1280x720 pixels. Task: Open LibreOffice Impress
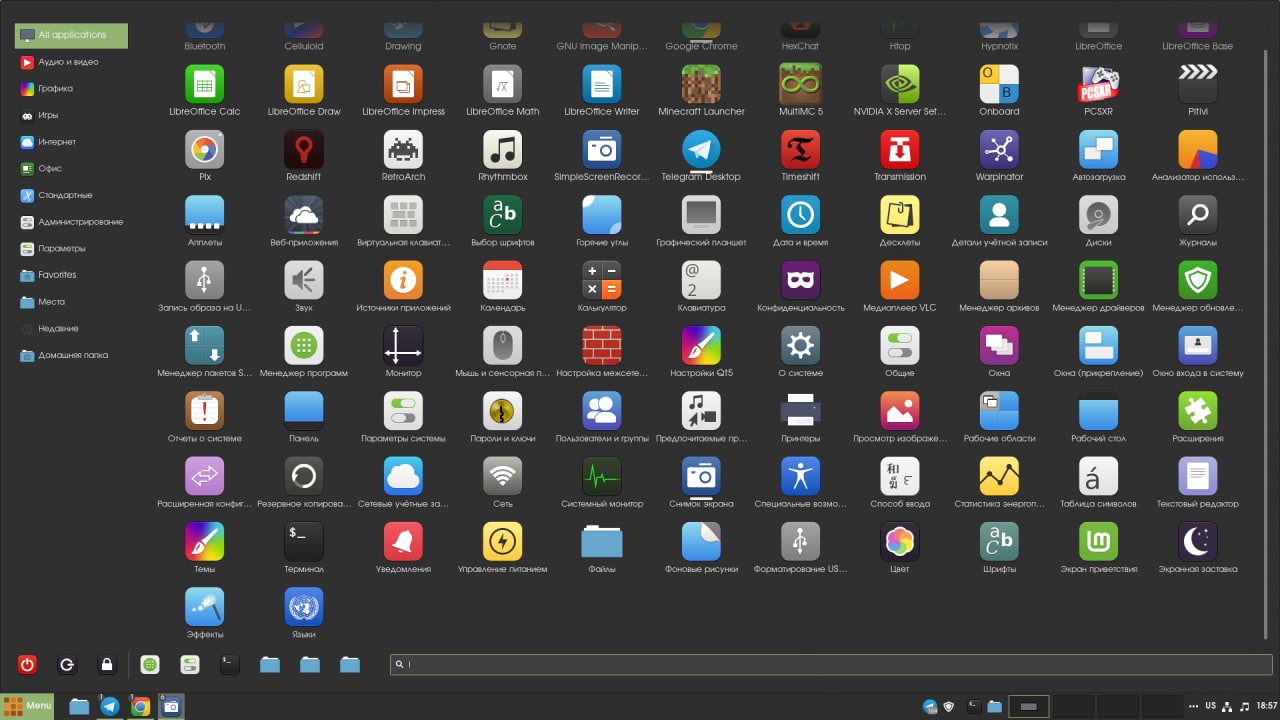403,85
